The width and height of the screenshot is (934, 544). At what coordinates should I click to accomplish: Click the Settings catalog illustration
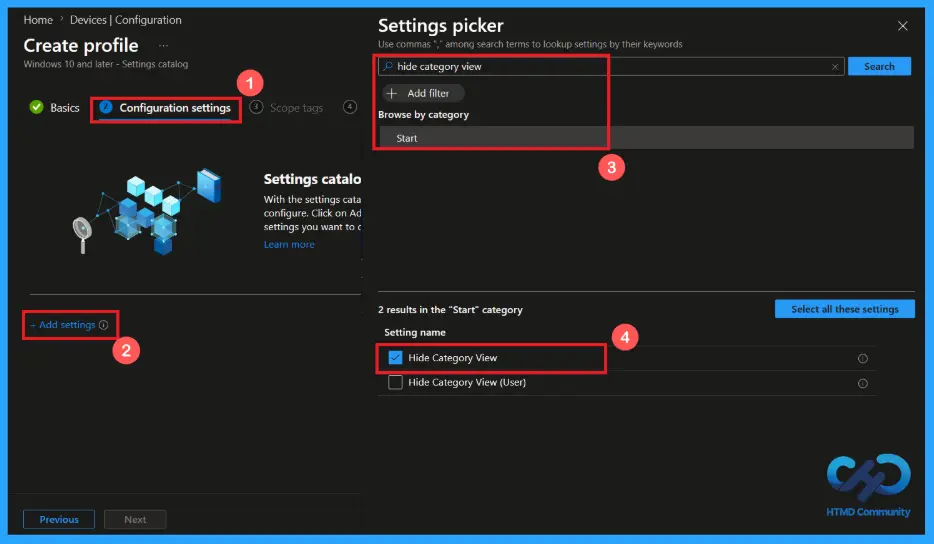(x=147, y=211)
